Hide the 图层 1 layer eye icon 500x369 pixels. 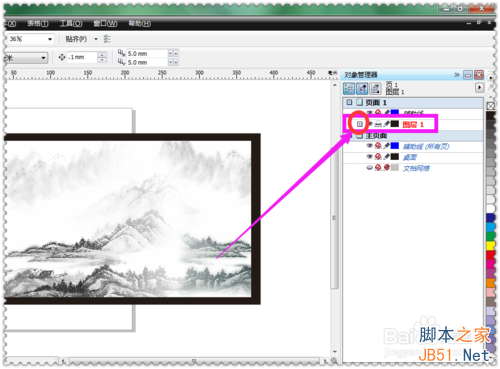coord(370,124)
